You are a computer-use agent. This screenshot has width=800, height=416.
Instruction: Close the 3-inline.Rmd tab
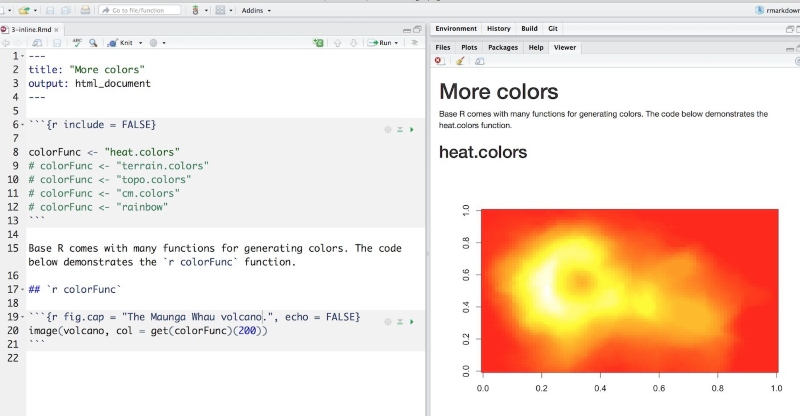[x=57, y=30]
